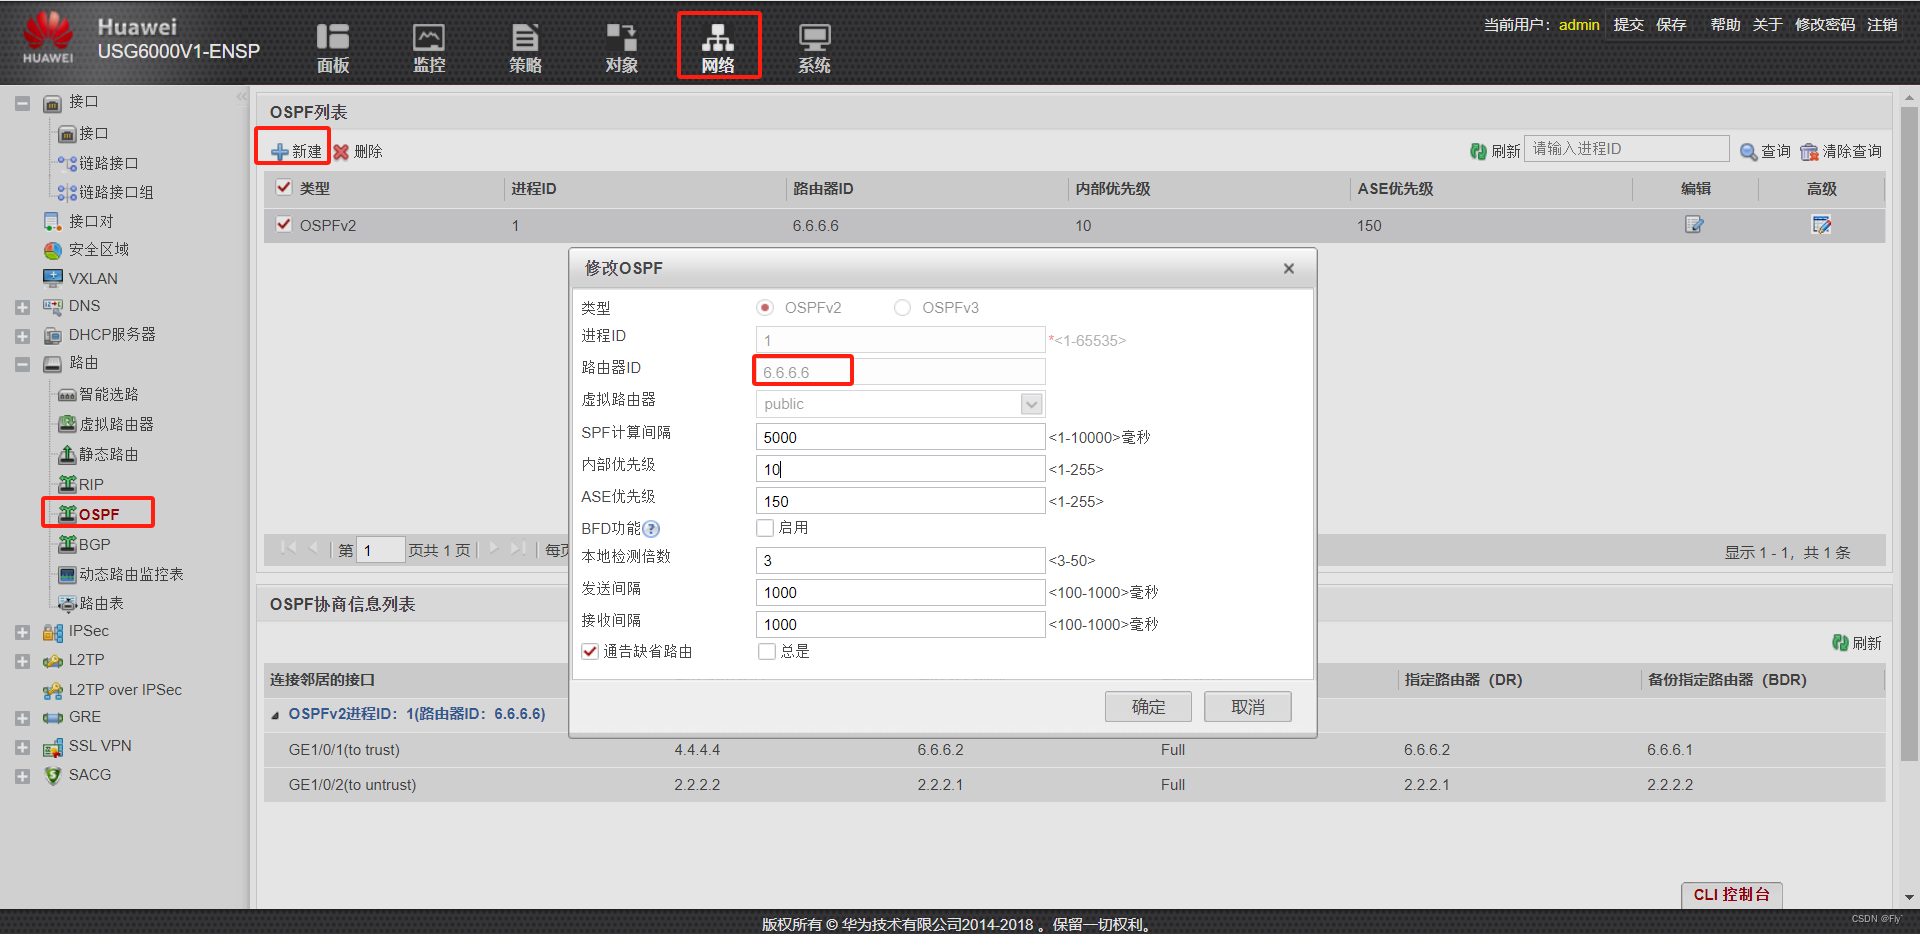Click the 路由表 sidebar icon
The height and width of the screenshot is (934, 1920).
click(x=67, y=603)
